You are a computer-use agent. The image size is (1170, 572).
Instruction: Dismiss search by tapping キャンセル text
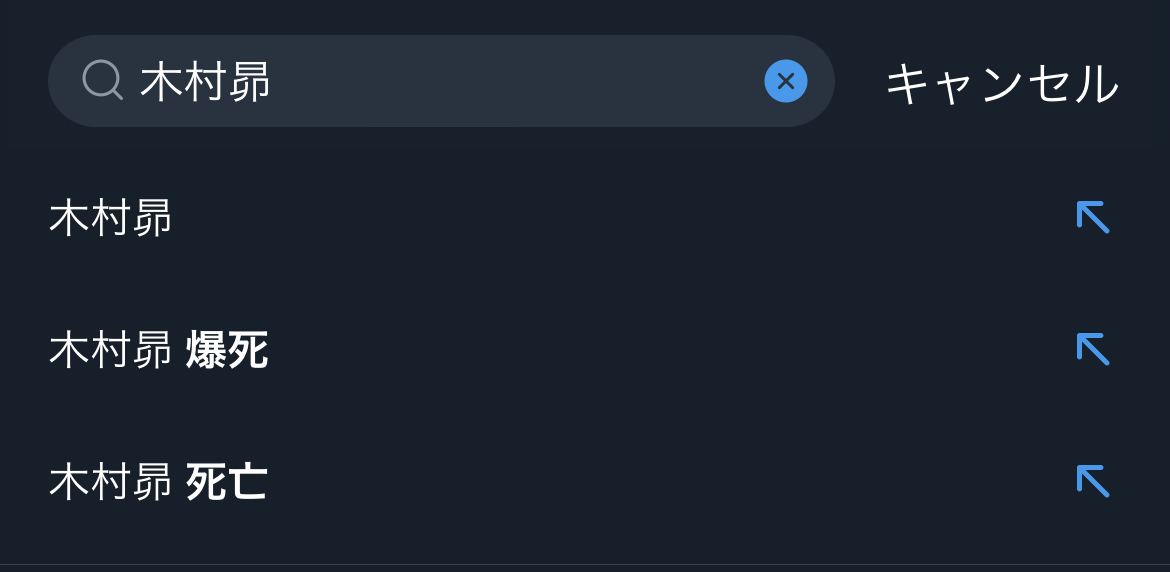pyautogui.click(x=1002, y=83)
